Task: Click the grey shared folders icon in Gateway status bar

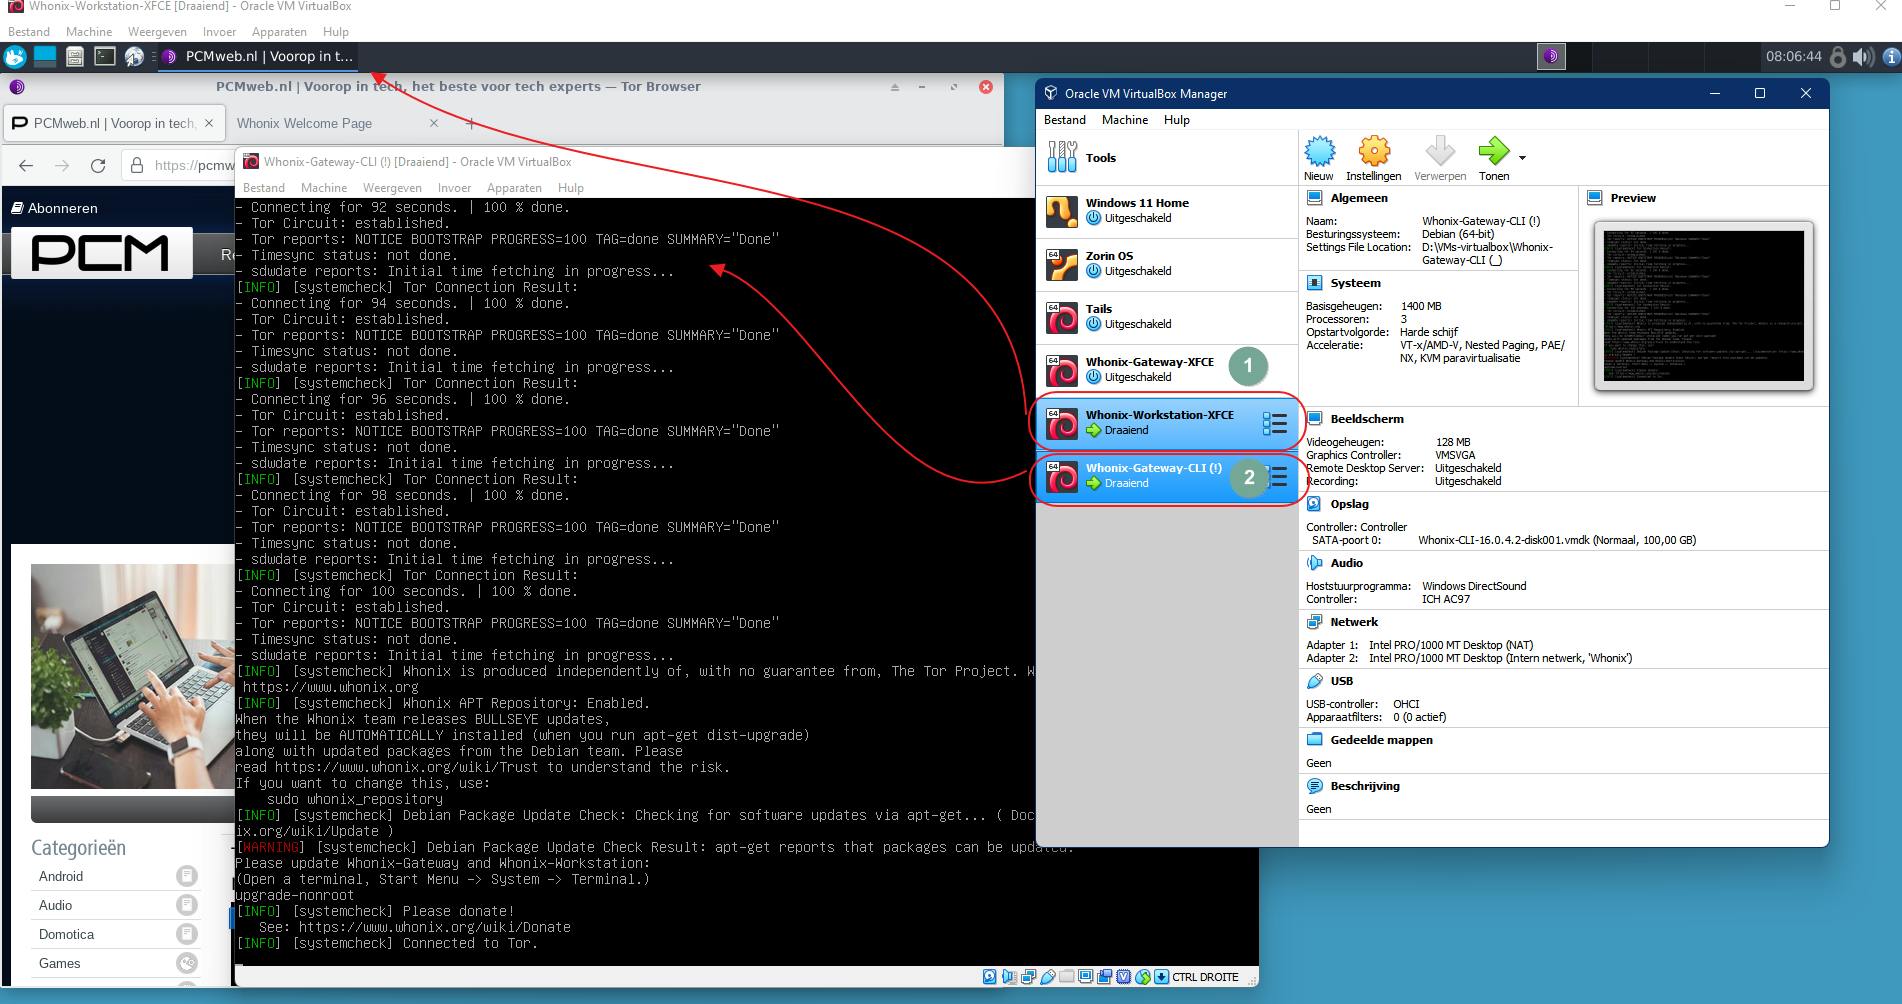Action: tap(1066, 977)
